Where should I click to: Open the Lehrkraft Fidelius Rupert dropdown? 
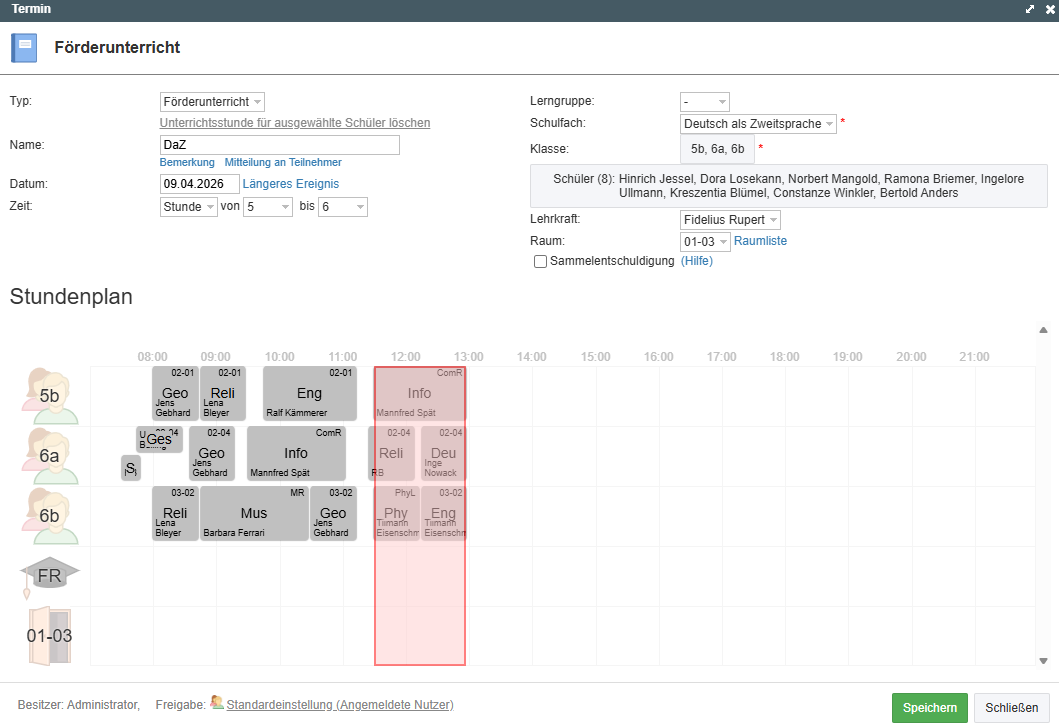click(x=730, y=220)
